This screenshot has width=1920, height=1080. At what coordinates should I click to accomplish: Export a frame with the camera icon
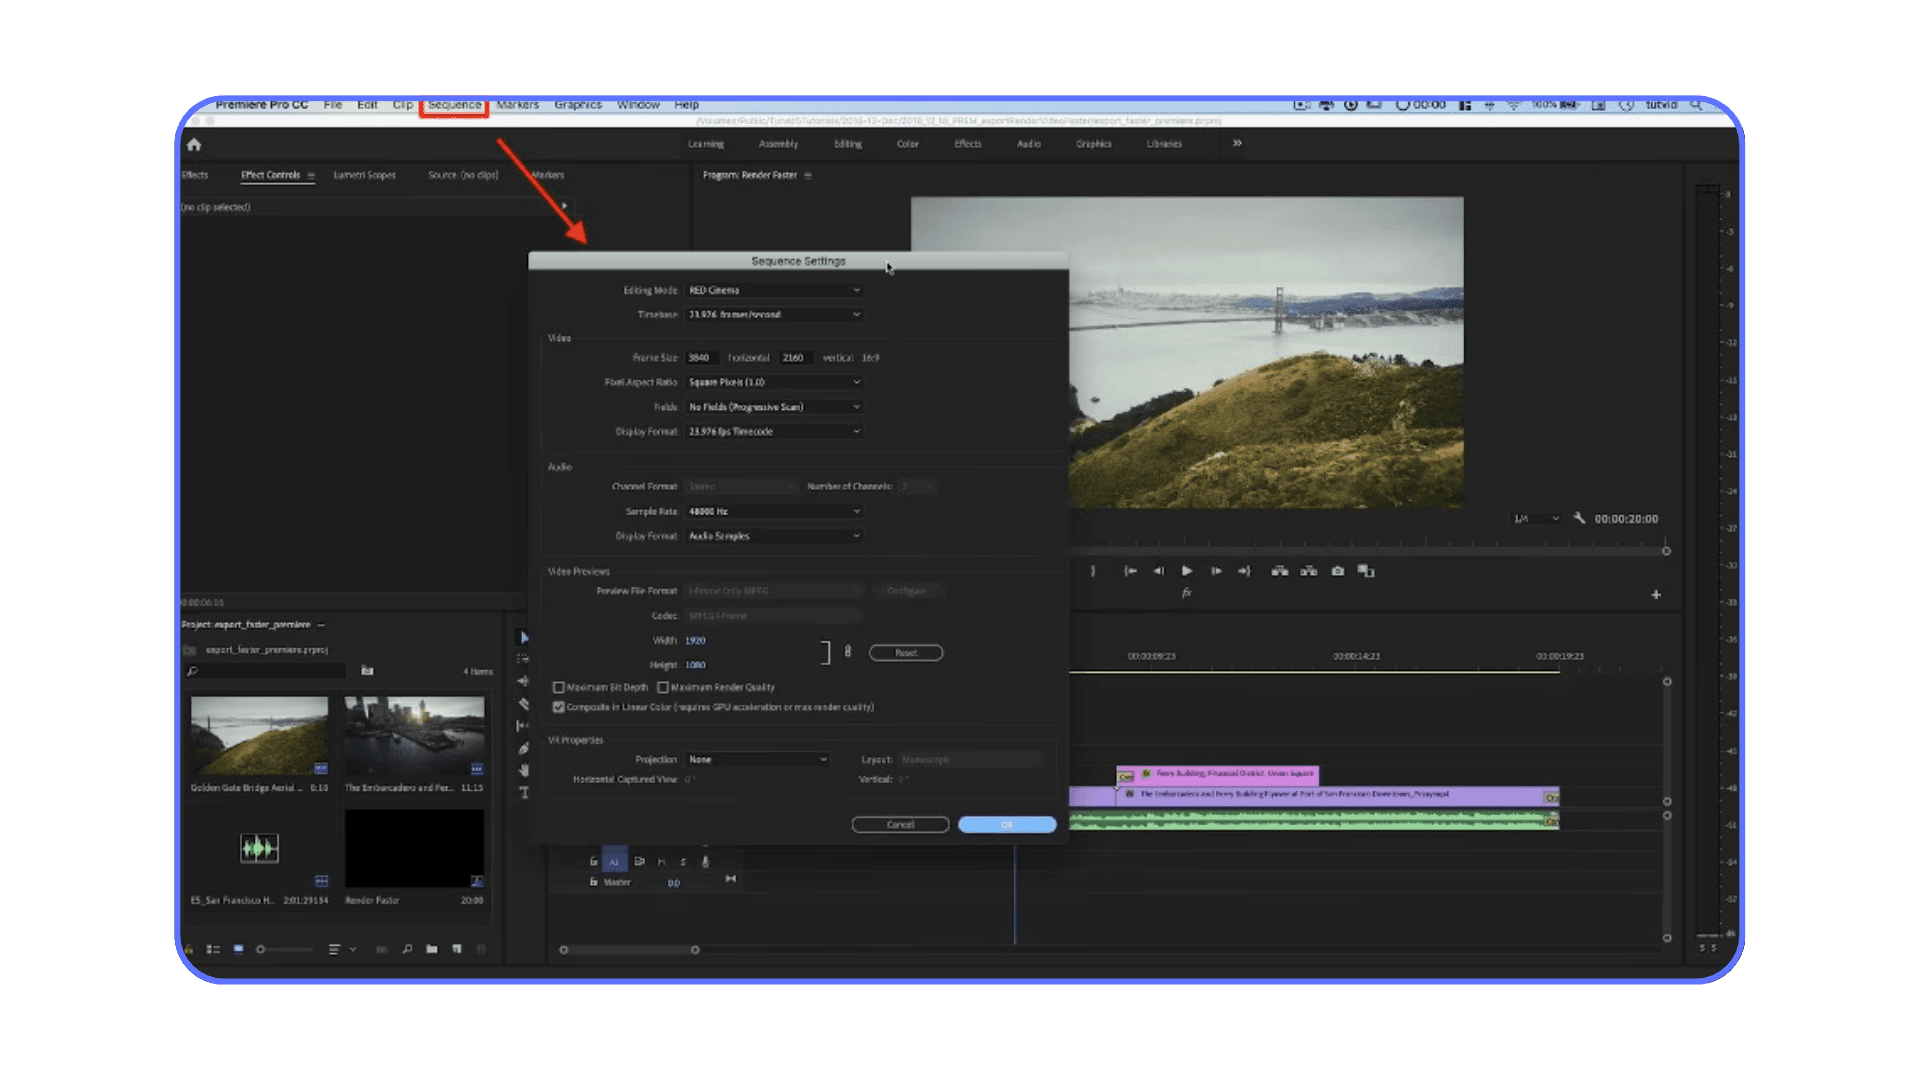[1337, 571]
